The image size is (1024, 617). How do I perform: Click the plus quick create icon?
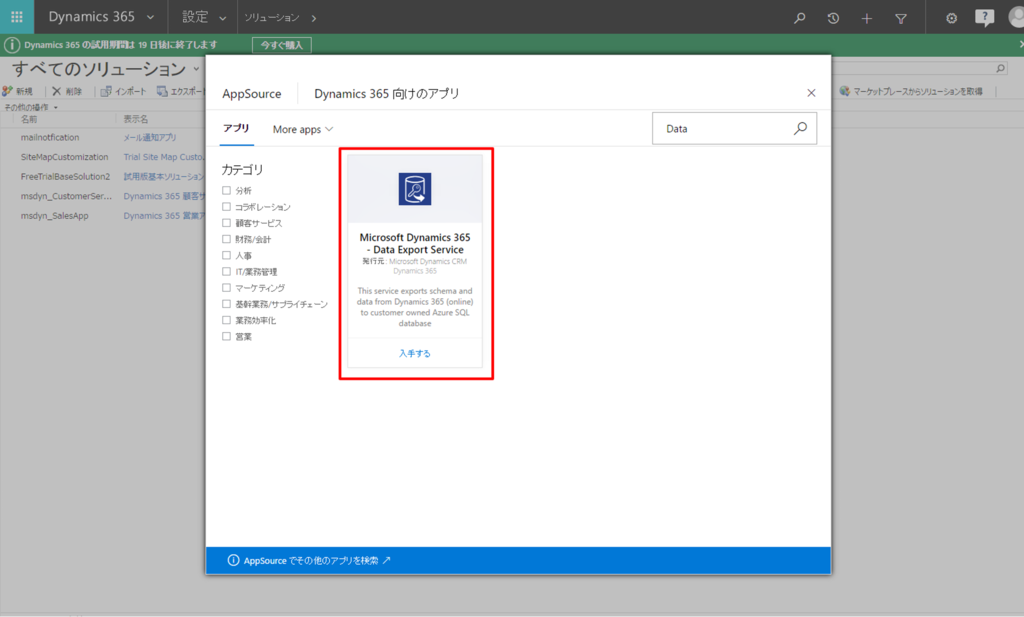click(x=867, y=18)
